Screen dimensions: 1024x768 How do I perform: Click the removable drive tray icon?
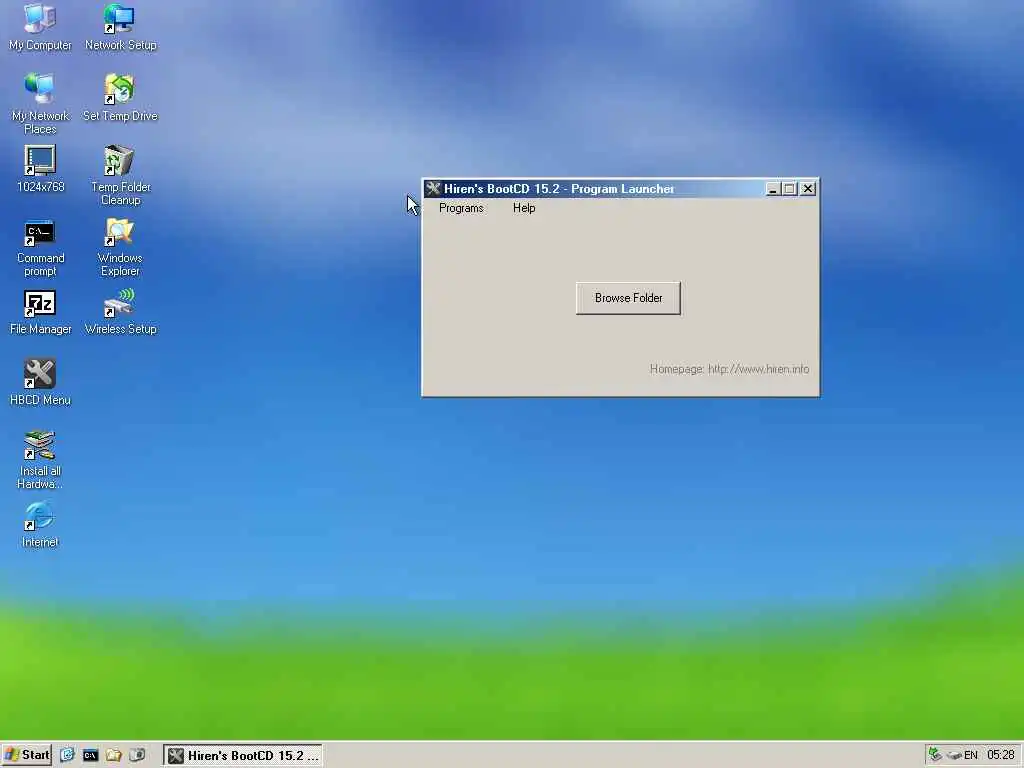(x=954, y=756)
